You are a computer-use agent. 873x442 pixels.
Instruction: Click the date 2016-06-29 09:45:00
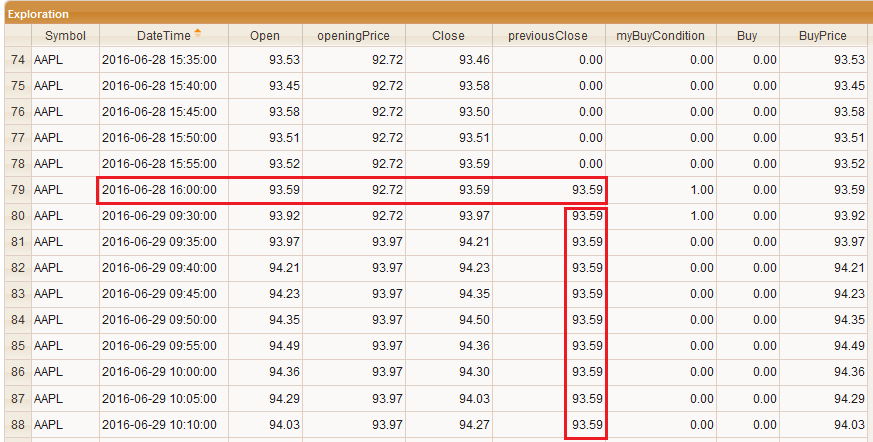pos(159,293)
